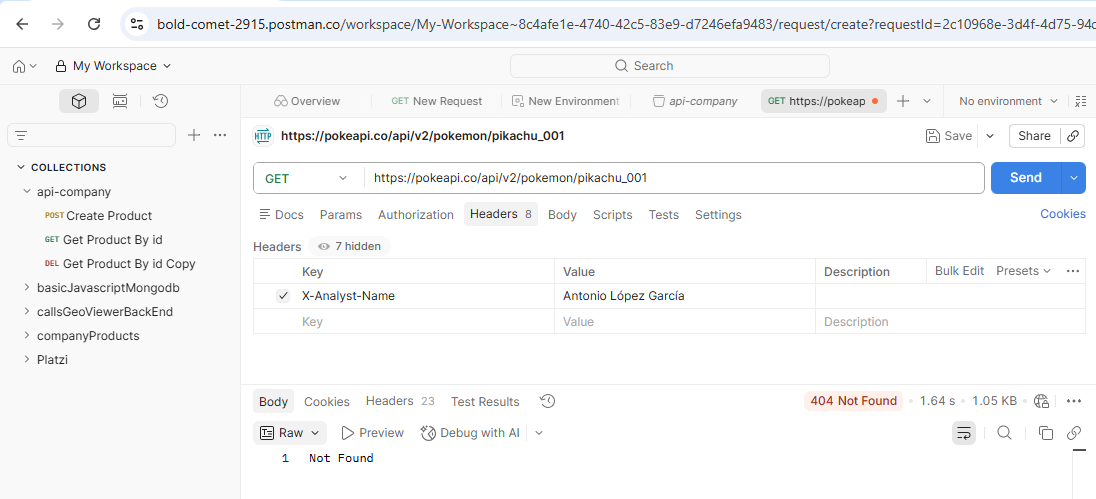Open the Debug with AI dropdown chevron

point(539,433)
